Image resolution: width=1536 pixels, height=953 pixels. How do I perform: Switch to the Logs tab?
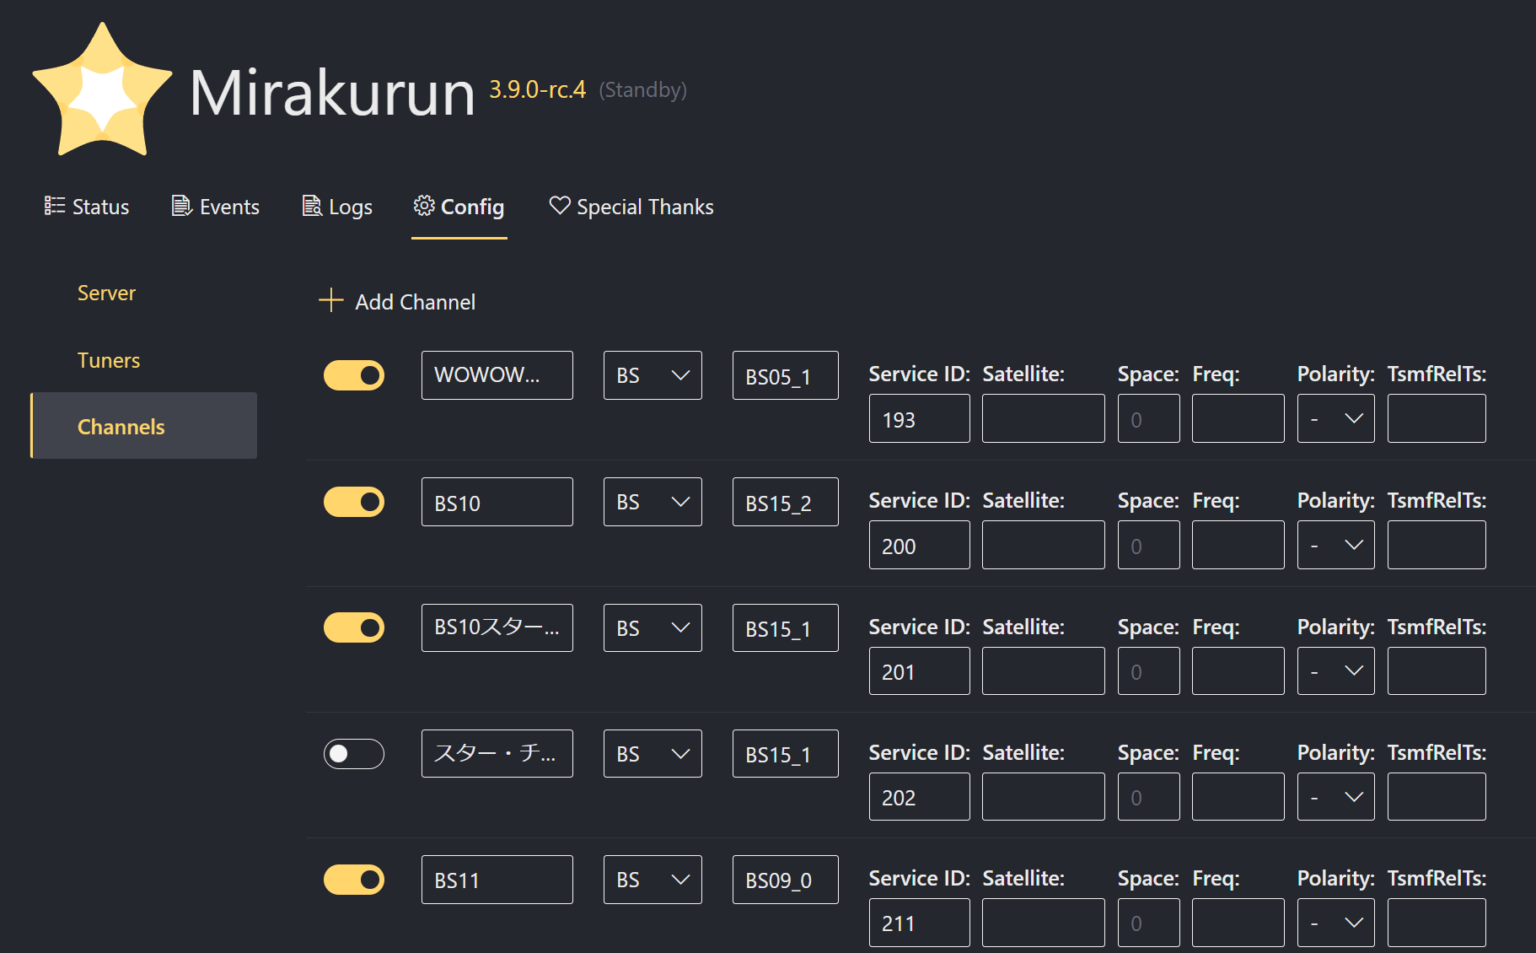(x=338, y=207)
